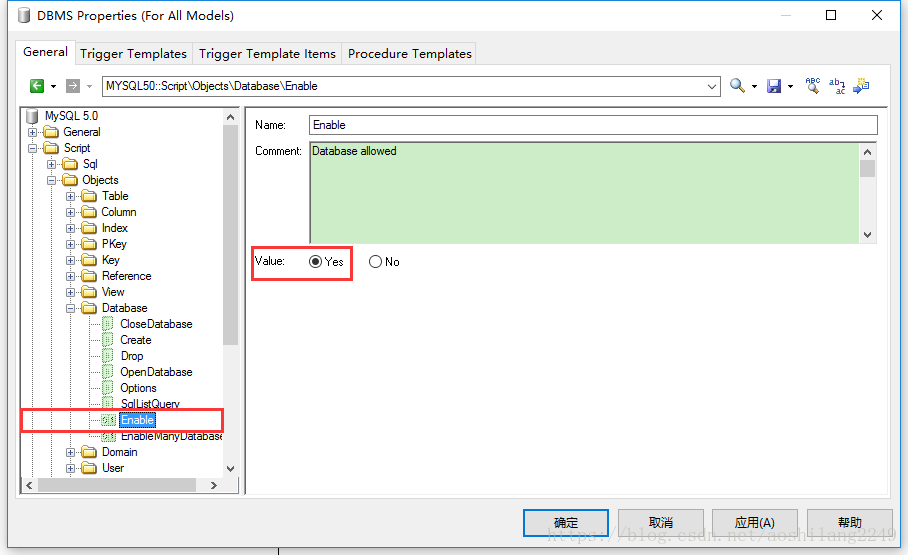Open the MYSQL50 path combo box dropdown
This screenshot has height=555, width=908.
tap(712, 86)
